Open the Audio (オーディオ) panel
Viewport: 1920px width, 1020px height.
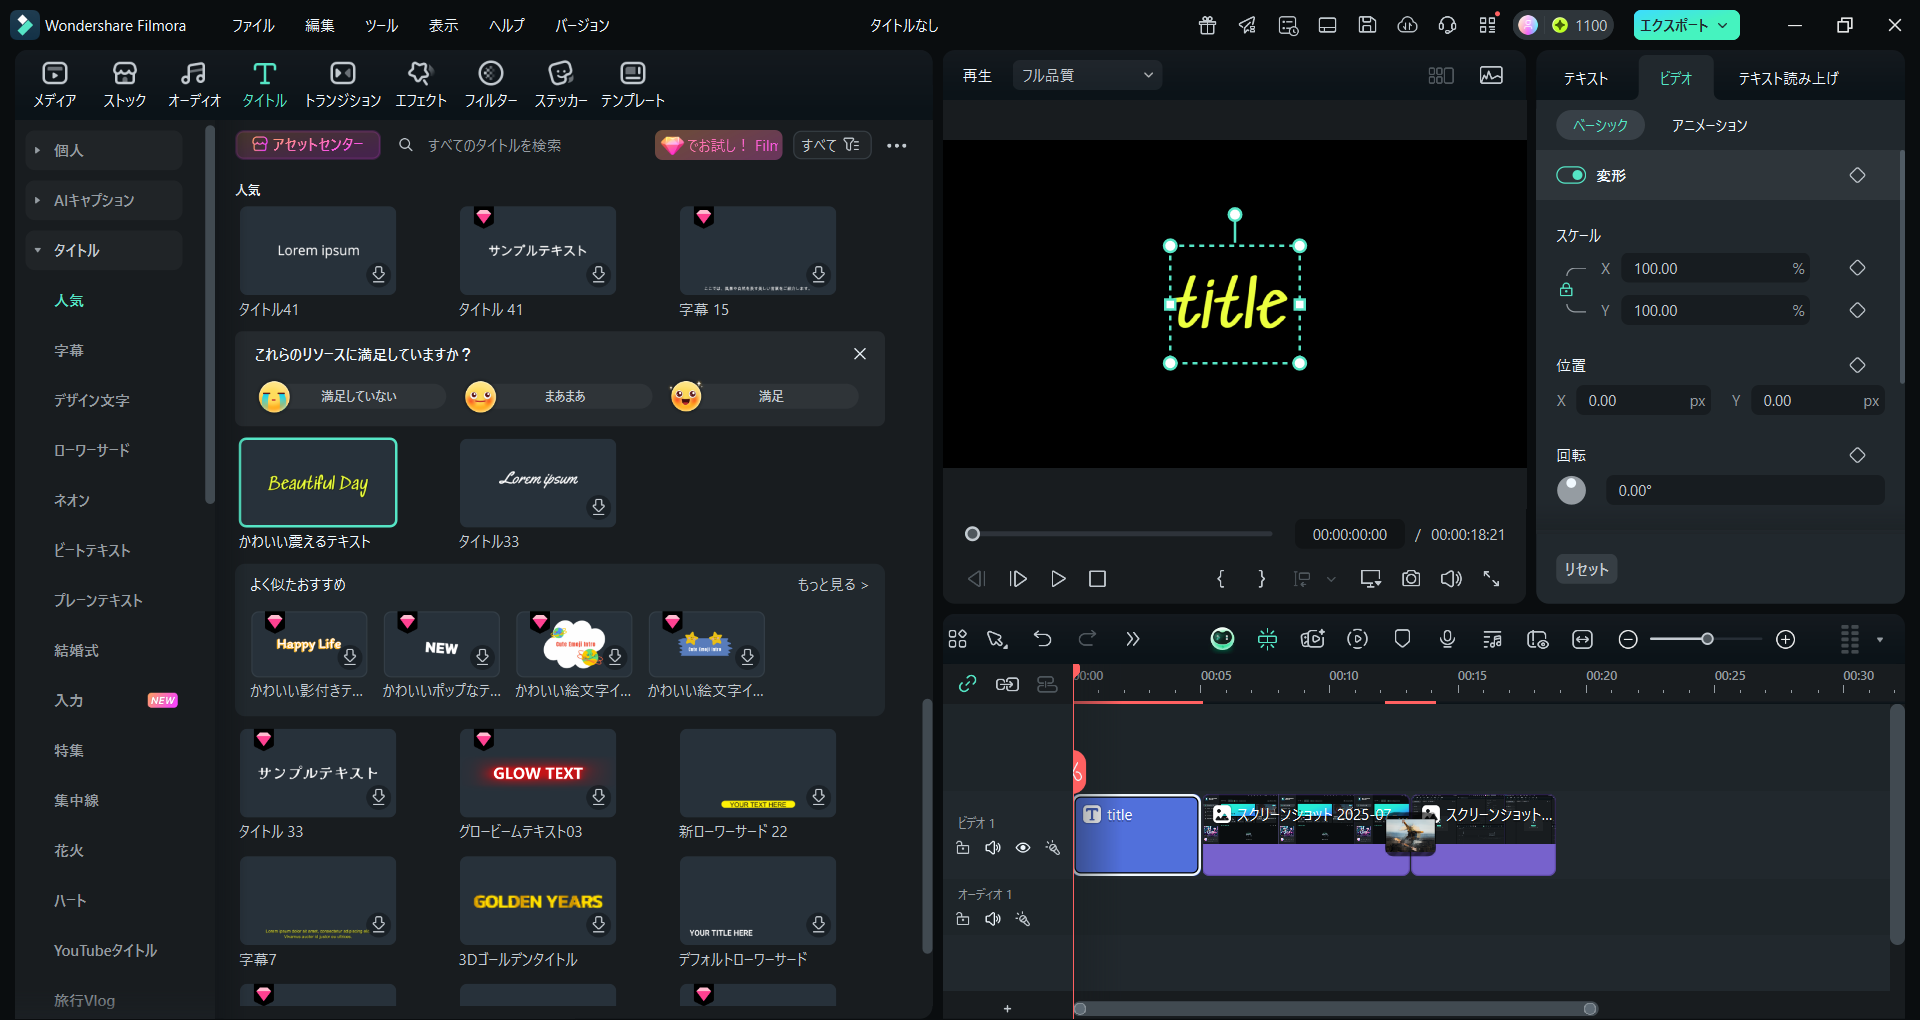pyautogui.click(x=194, y=85)
